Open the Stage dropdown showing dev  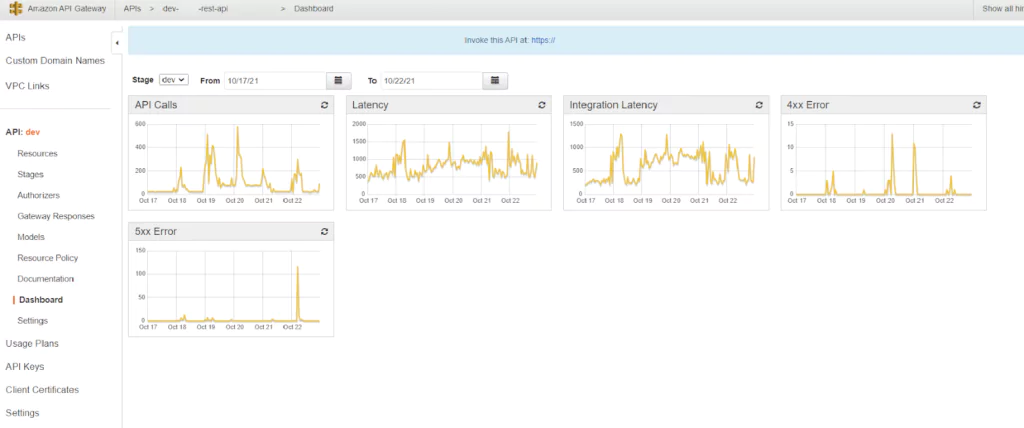coord(174,80)
